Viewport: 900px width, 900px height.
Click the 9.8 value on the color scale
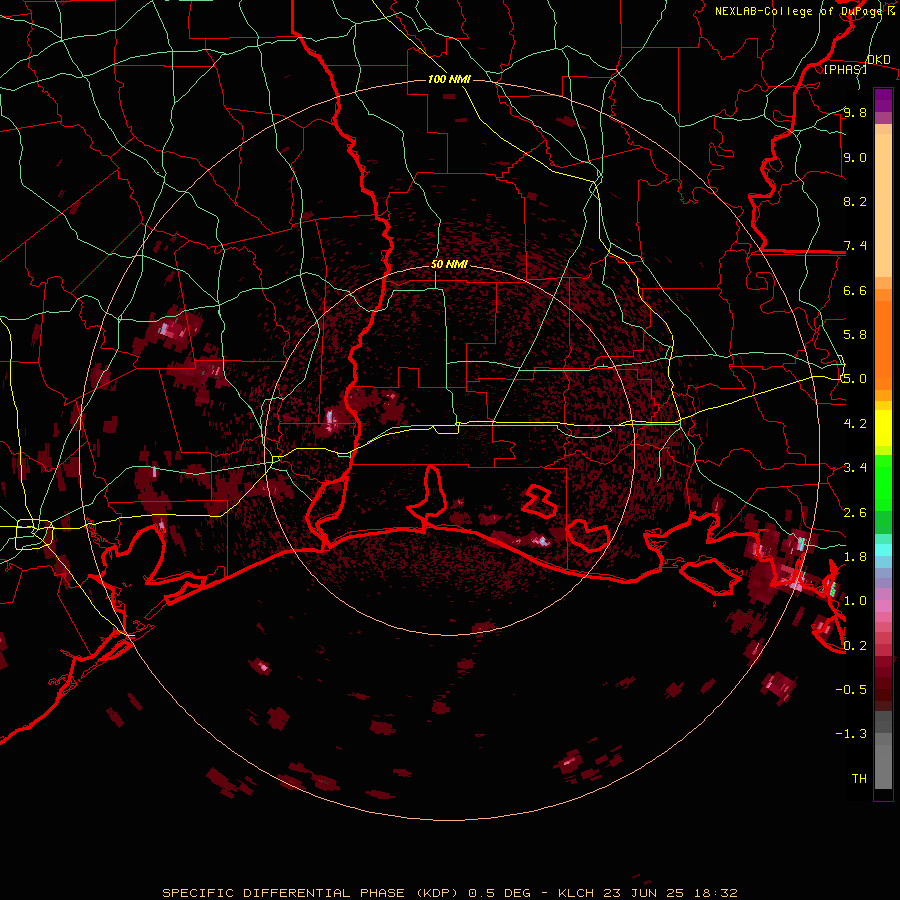click(855, 113)
